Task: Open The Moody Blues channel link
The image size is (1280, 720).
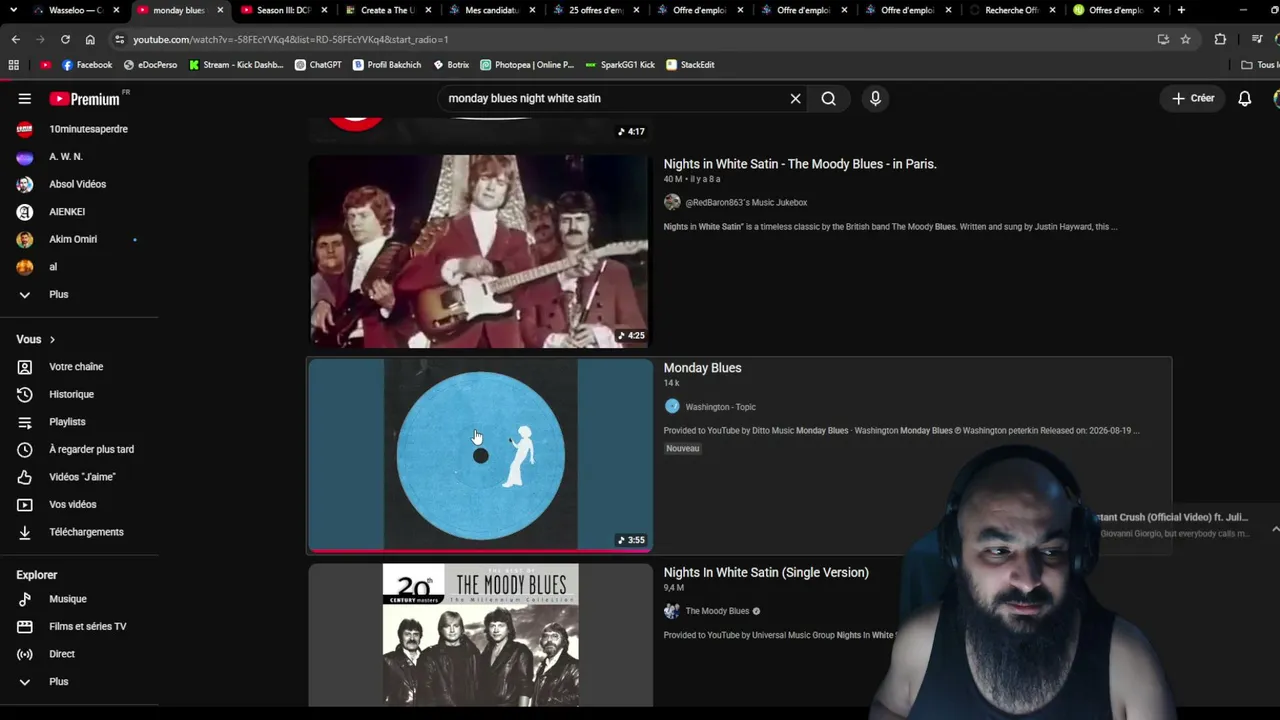Action: [x=717, y=611]
